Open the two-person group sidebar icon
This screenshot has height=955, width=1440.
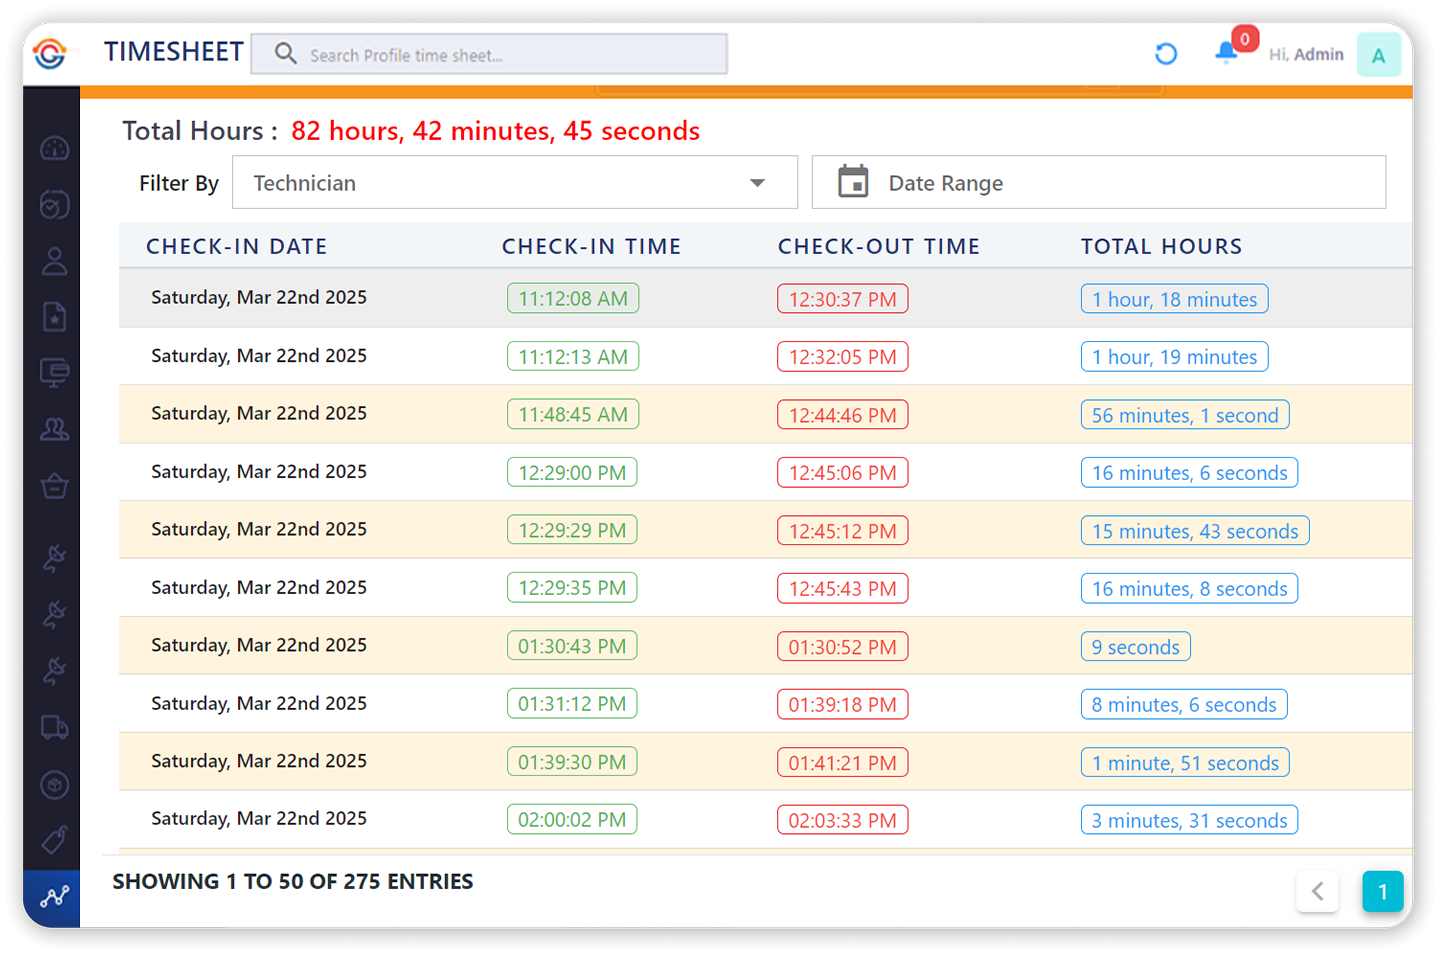pyautogui.click(x=54, y=430)
